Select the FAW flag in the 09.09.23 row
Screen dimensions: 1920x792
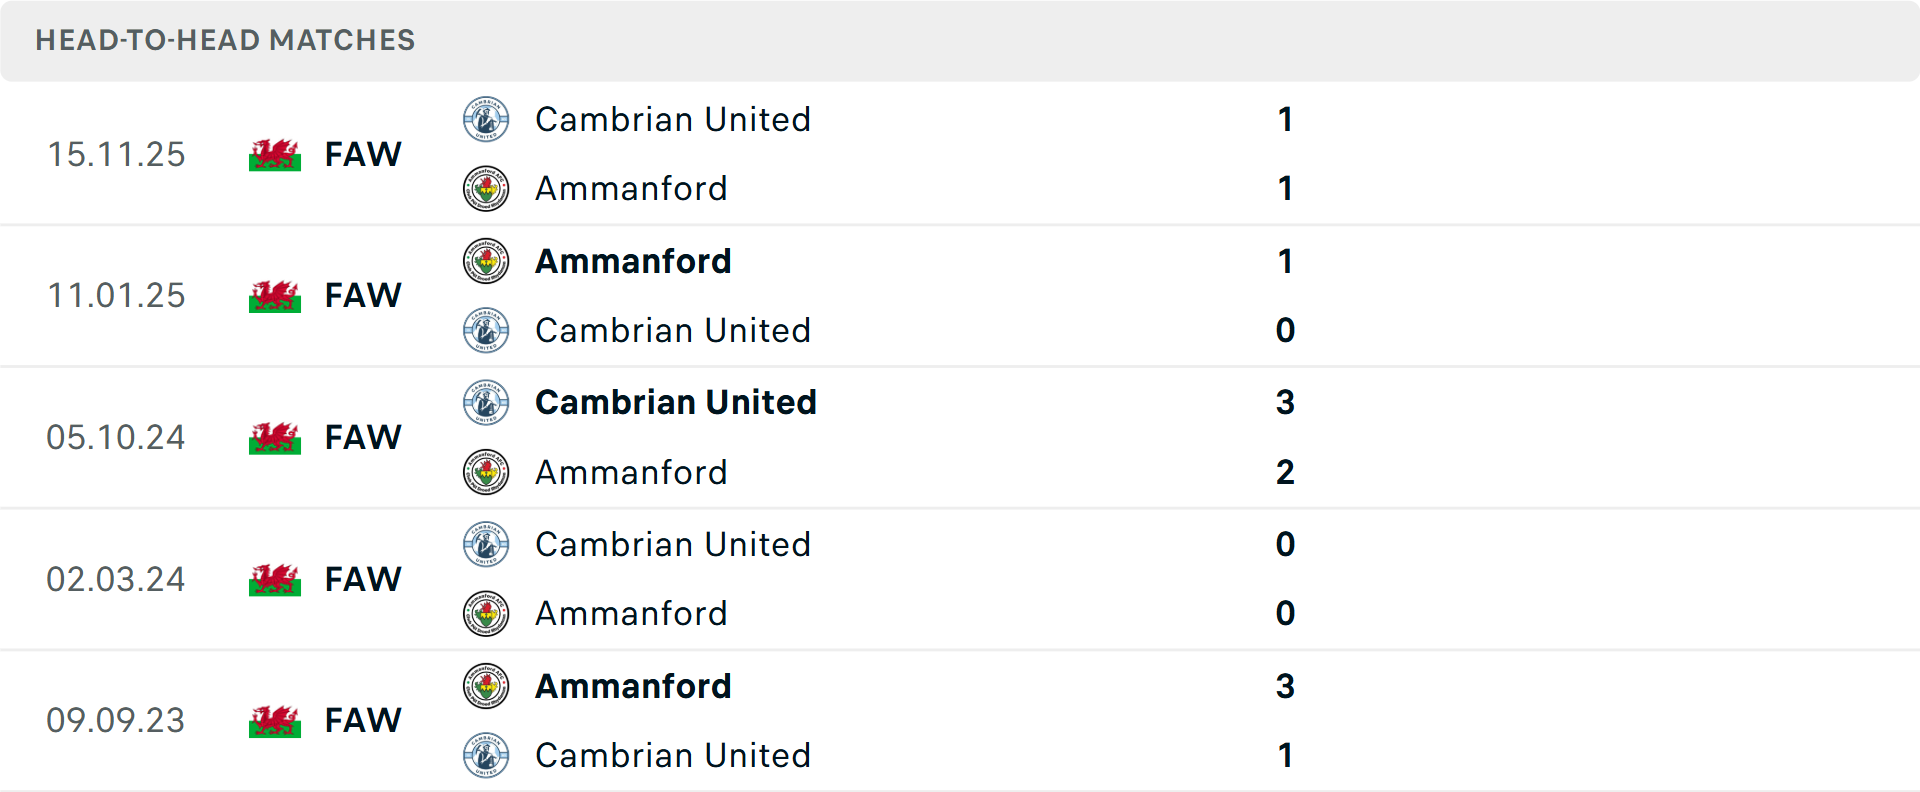point(274,720)
